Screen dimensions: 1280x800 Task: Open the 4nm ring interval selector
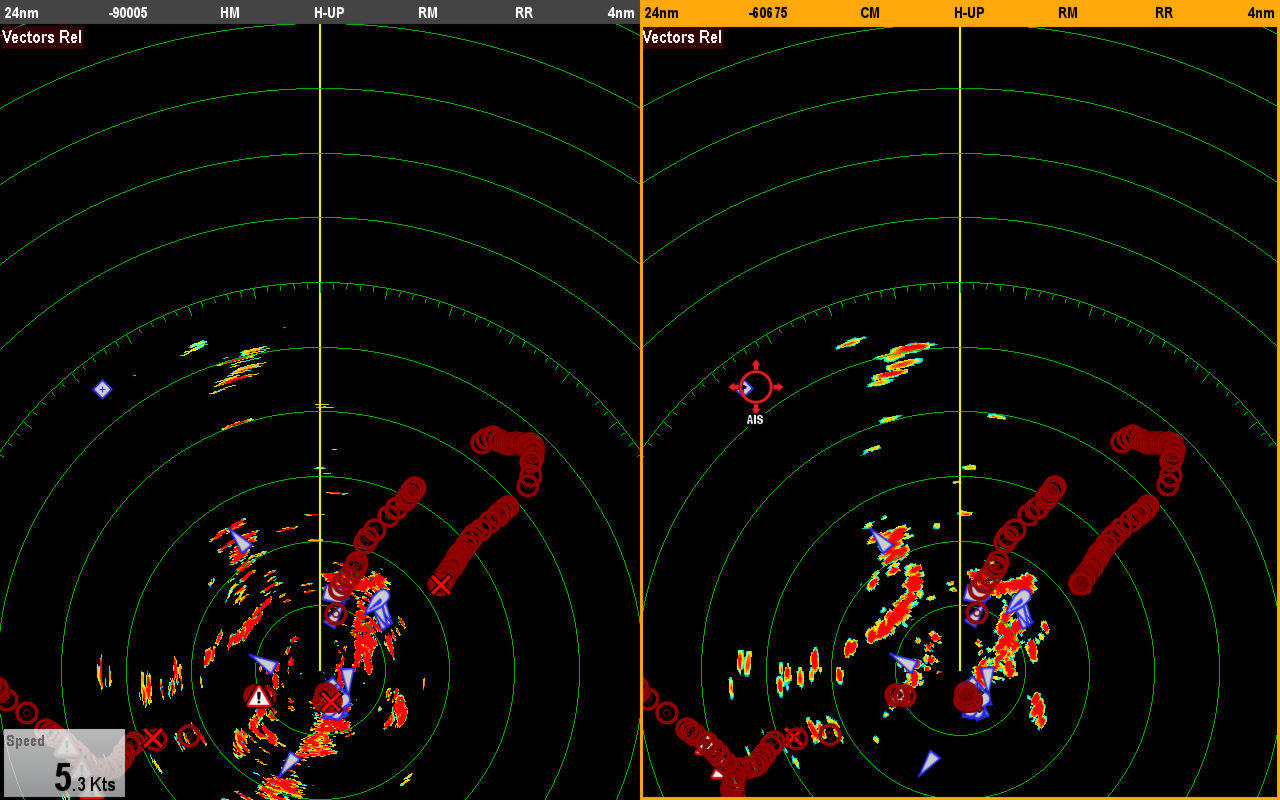pyautogui.click(x=619, y=13)
